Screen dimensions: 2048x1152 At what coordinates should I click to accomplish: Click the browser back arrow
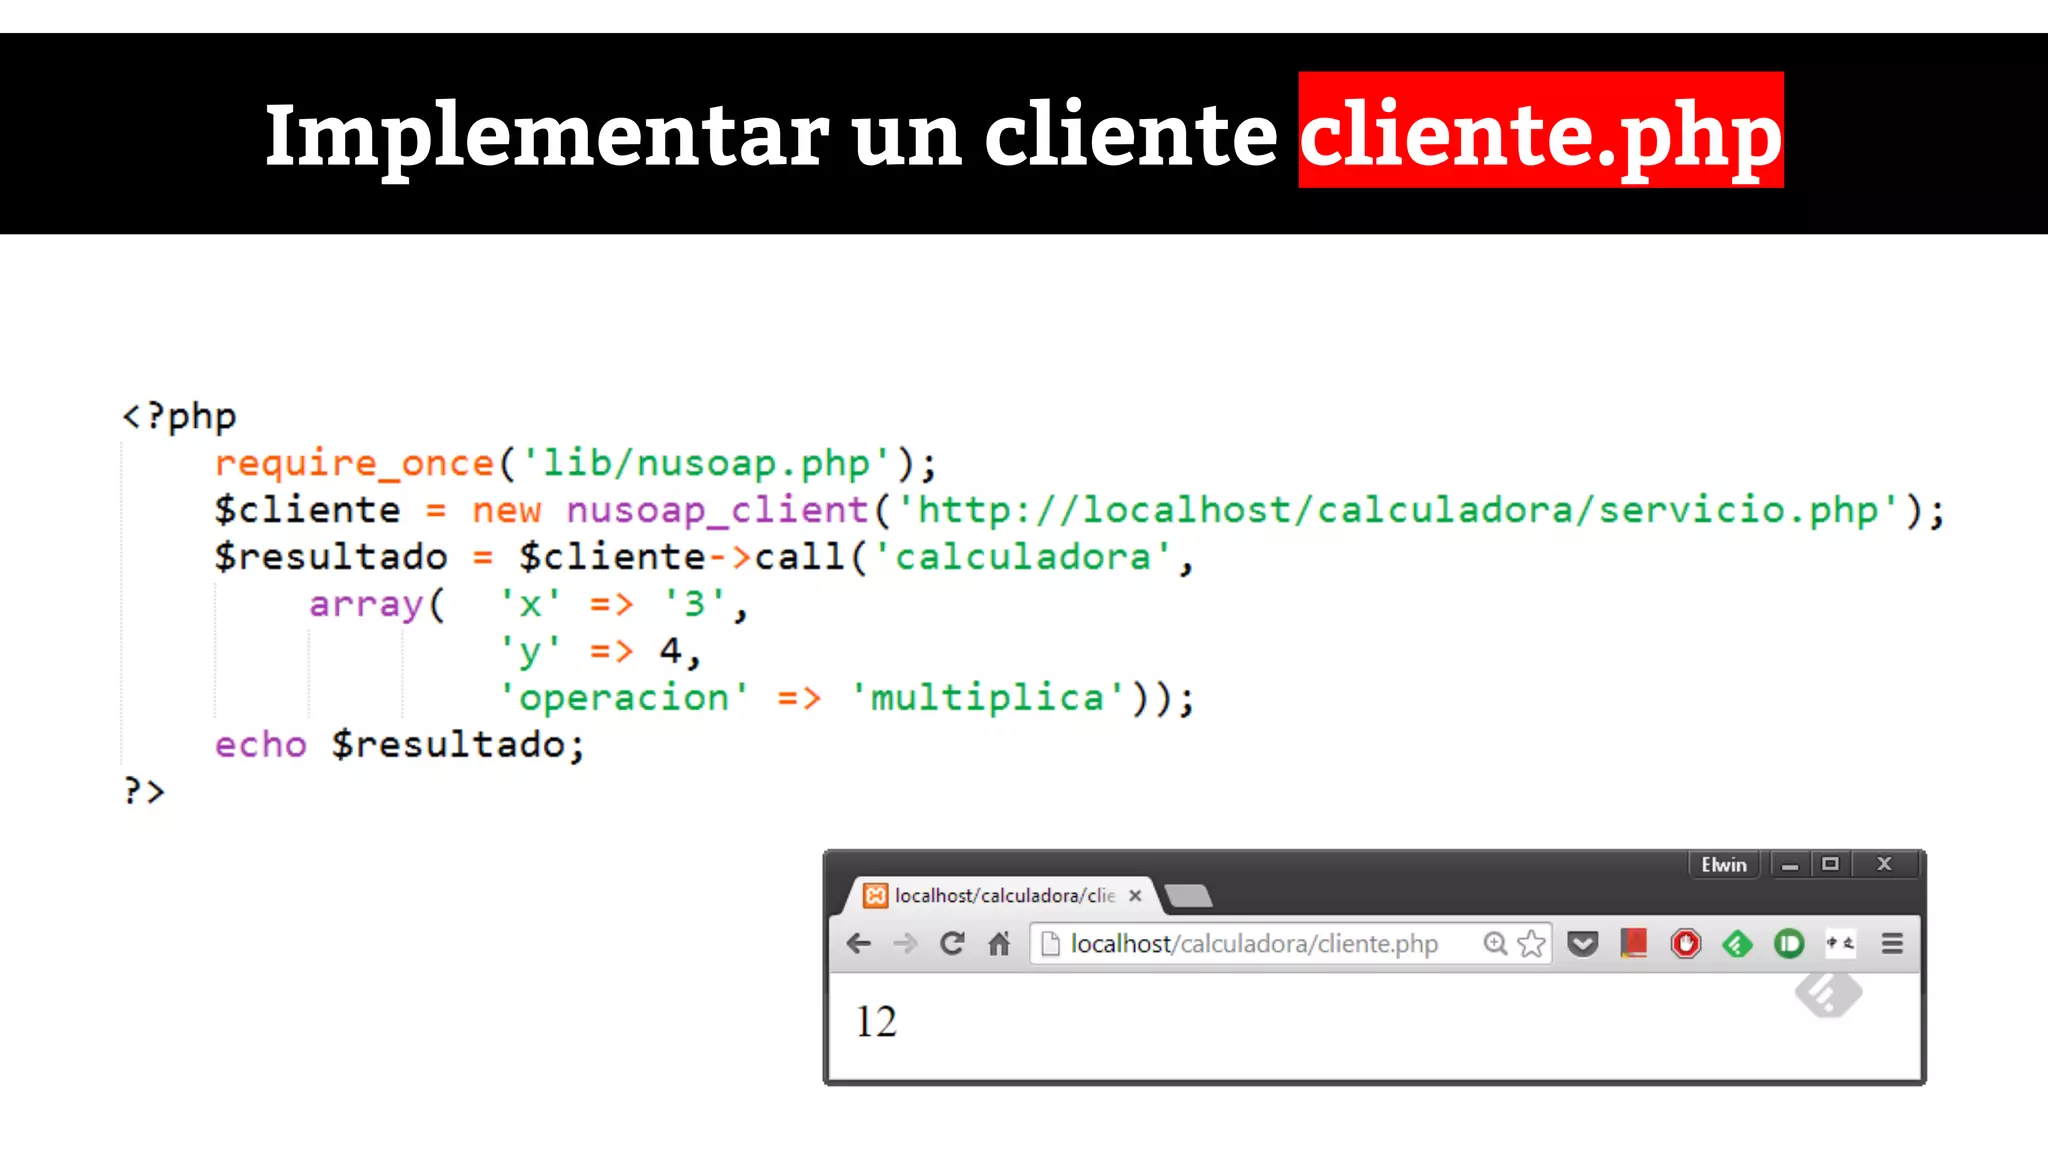point(859,943)
